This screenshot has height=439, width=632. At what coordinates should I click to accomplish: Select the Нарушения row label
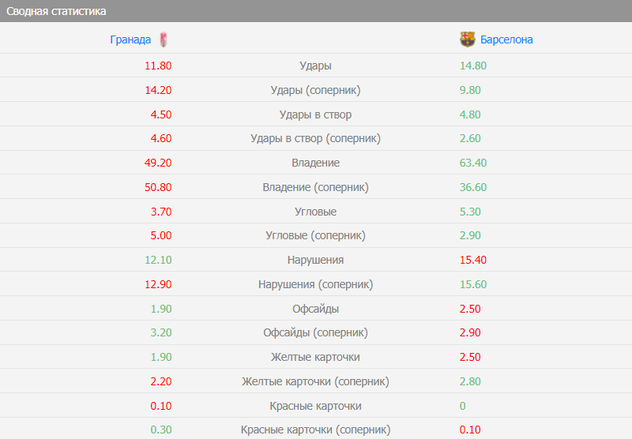pos(316,260)
